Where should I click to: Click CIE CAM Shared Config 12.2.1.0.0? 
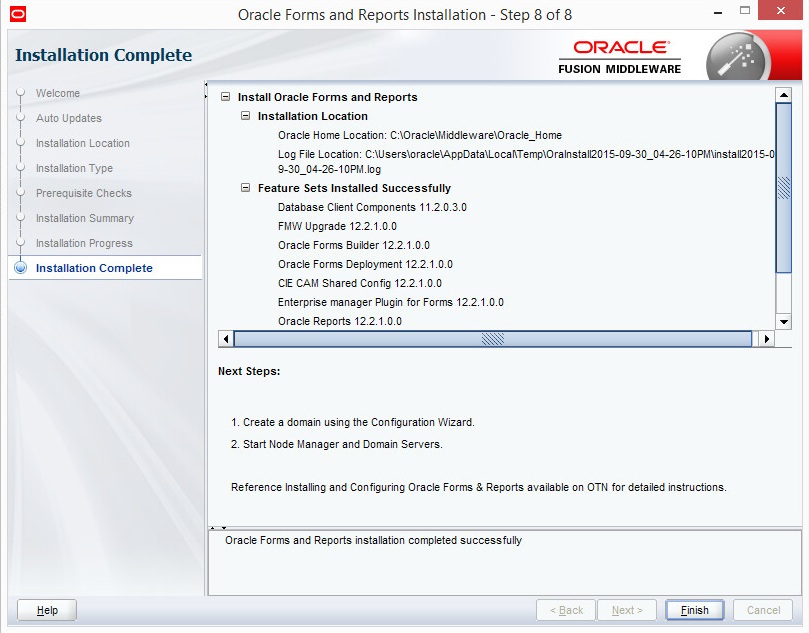[360, 283]
